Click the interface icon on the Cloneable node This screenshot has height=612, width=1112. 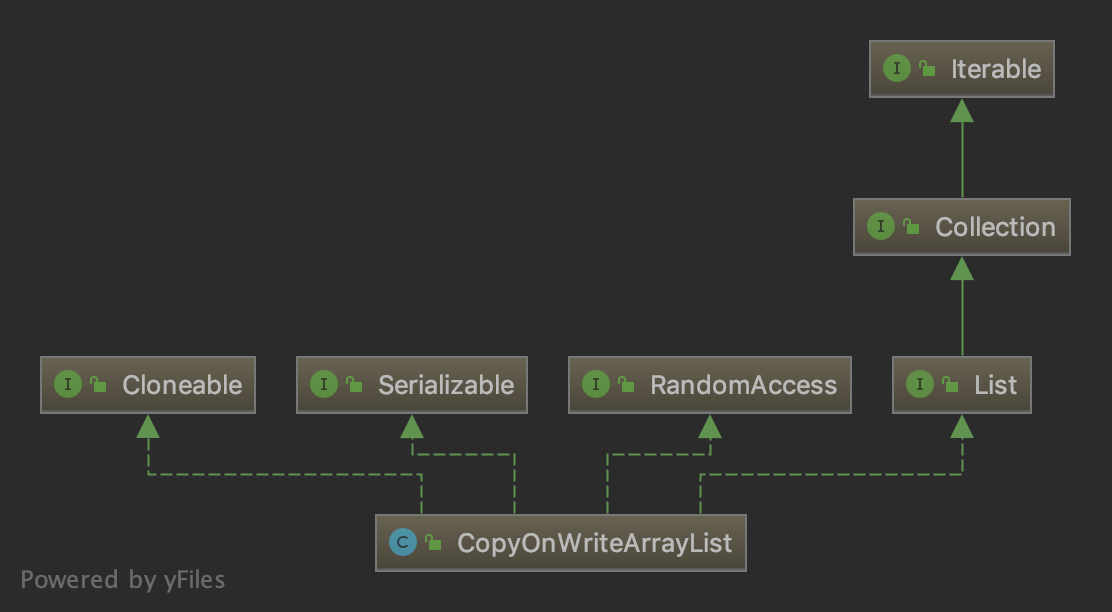tap(68, 385)
